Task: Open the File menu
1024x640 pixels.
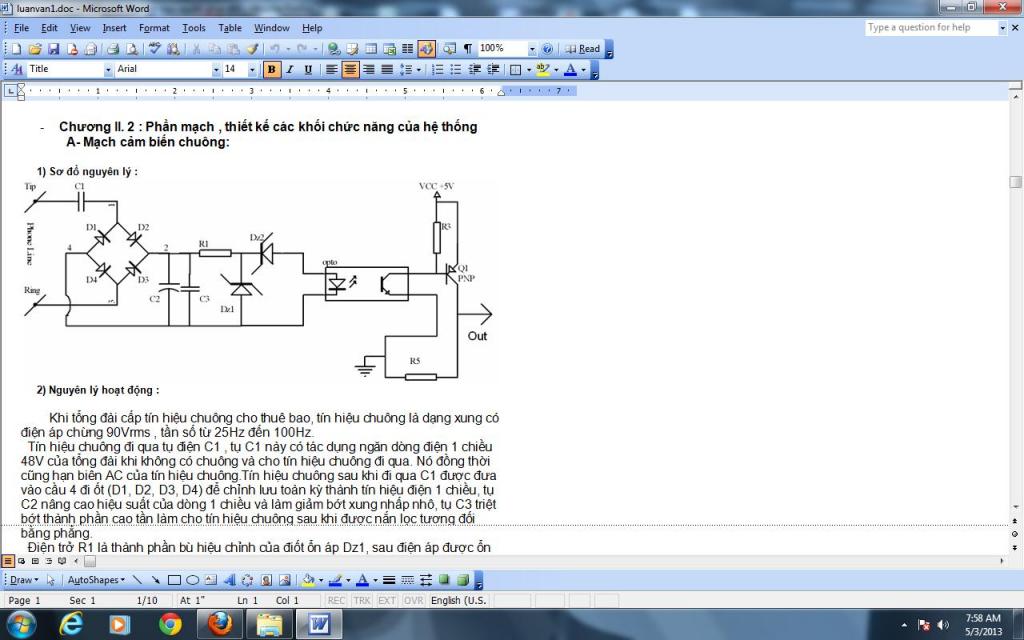Action: (x=22, y=28)
